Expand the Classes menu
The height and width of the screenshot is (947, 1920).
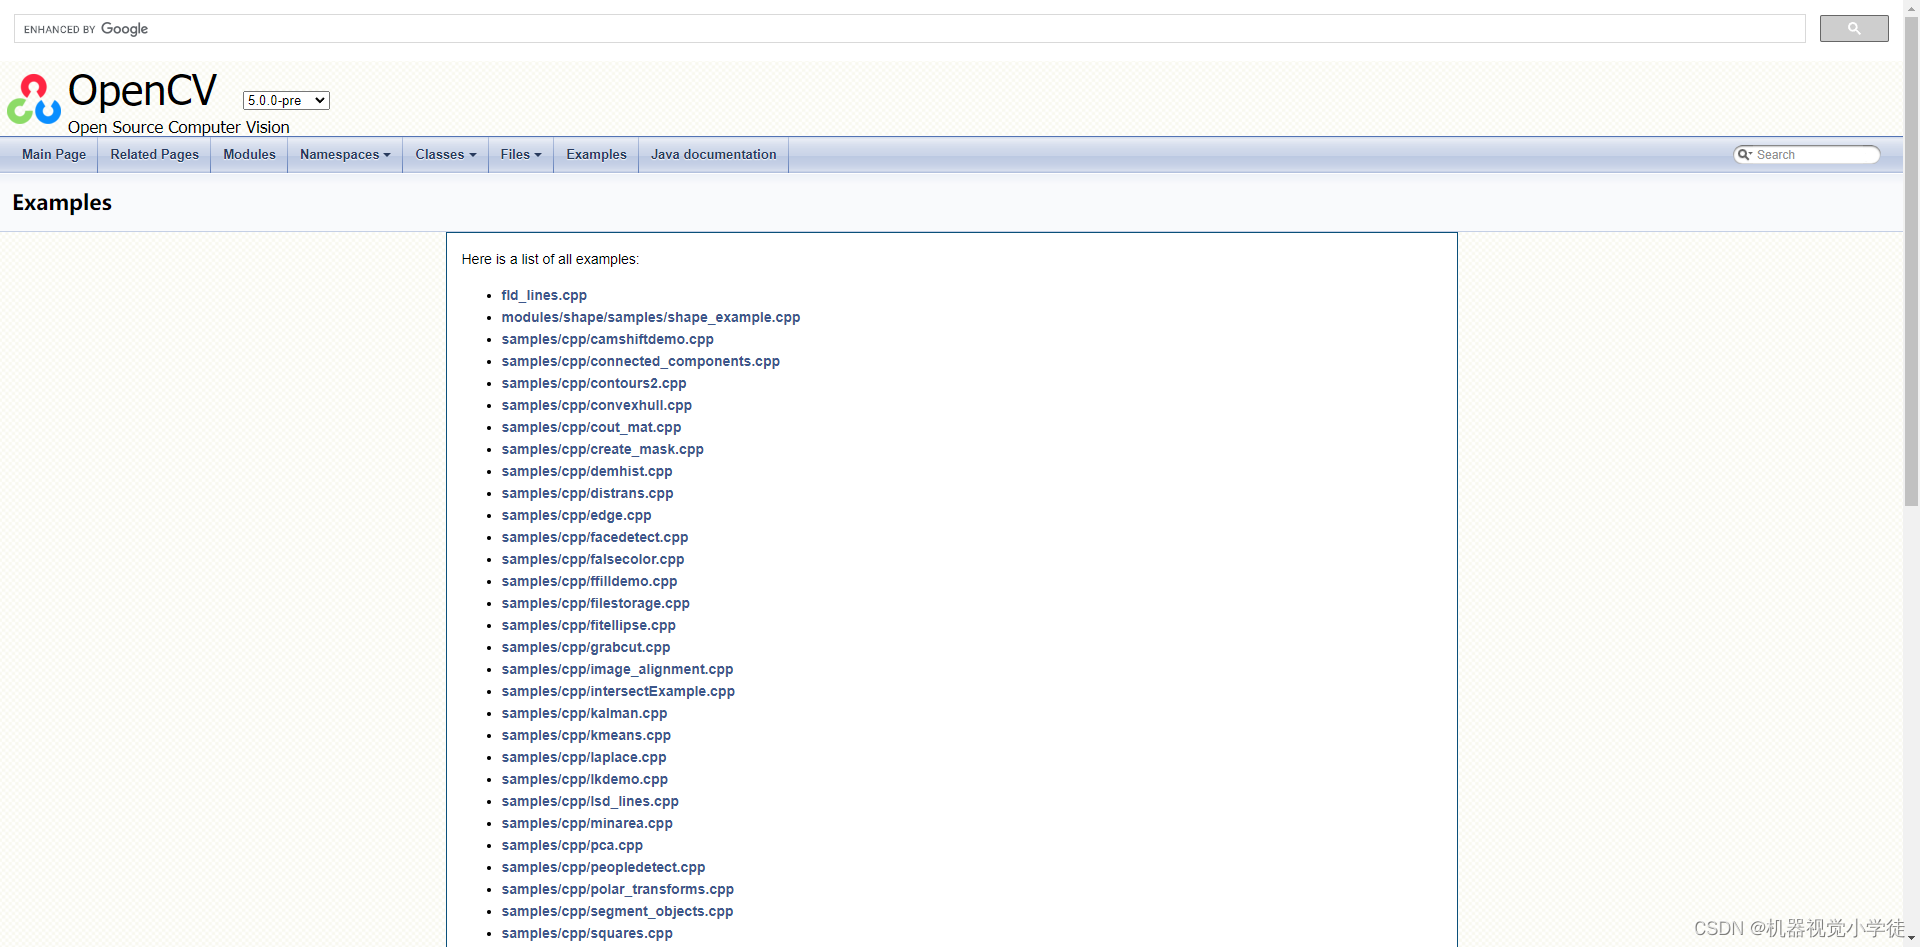tap(446, 155)
